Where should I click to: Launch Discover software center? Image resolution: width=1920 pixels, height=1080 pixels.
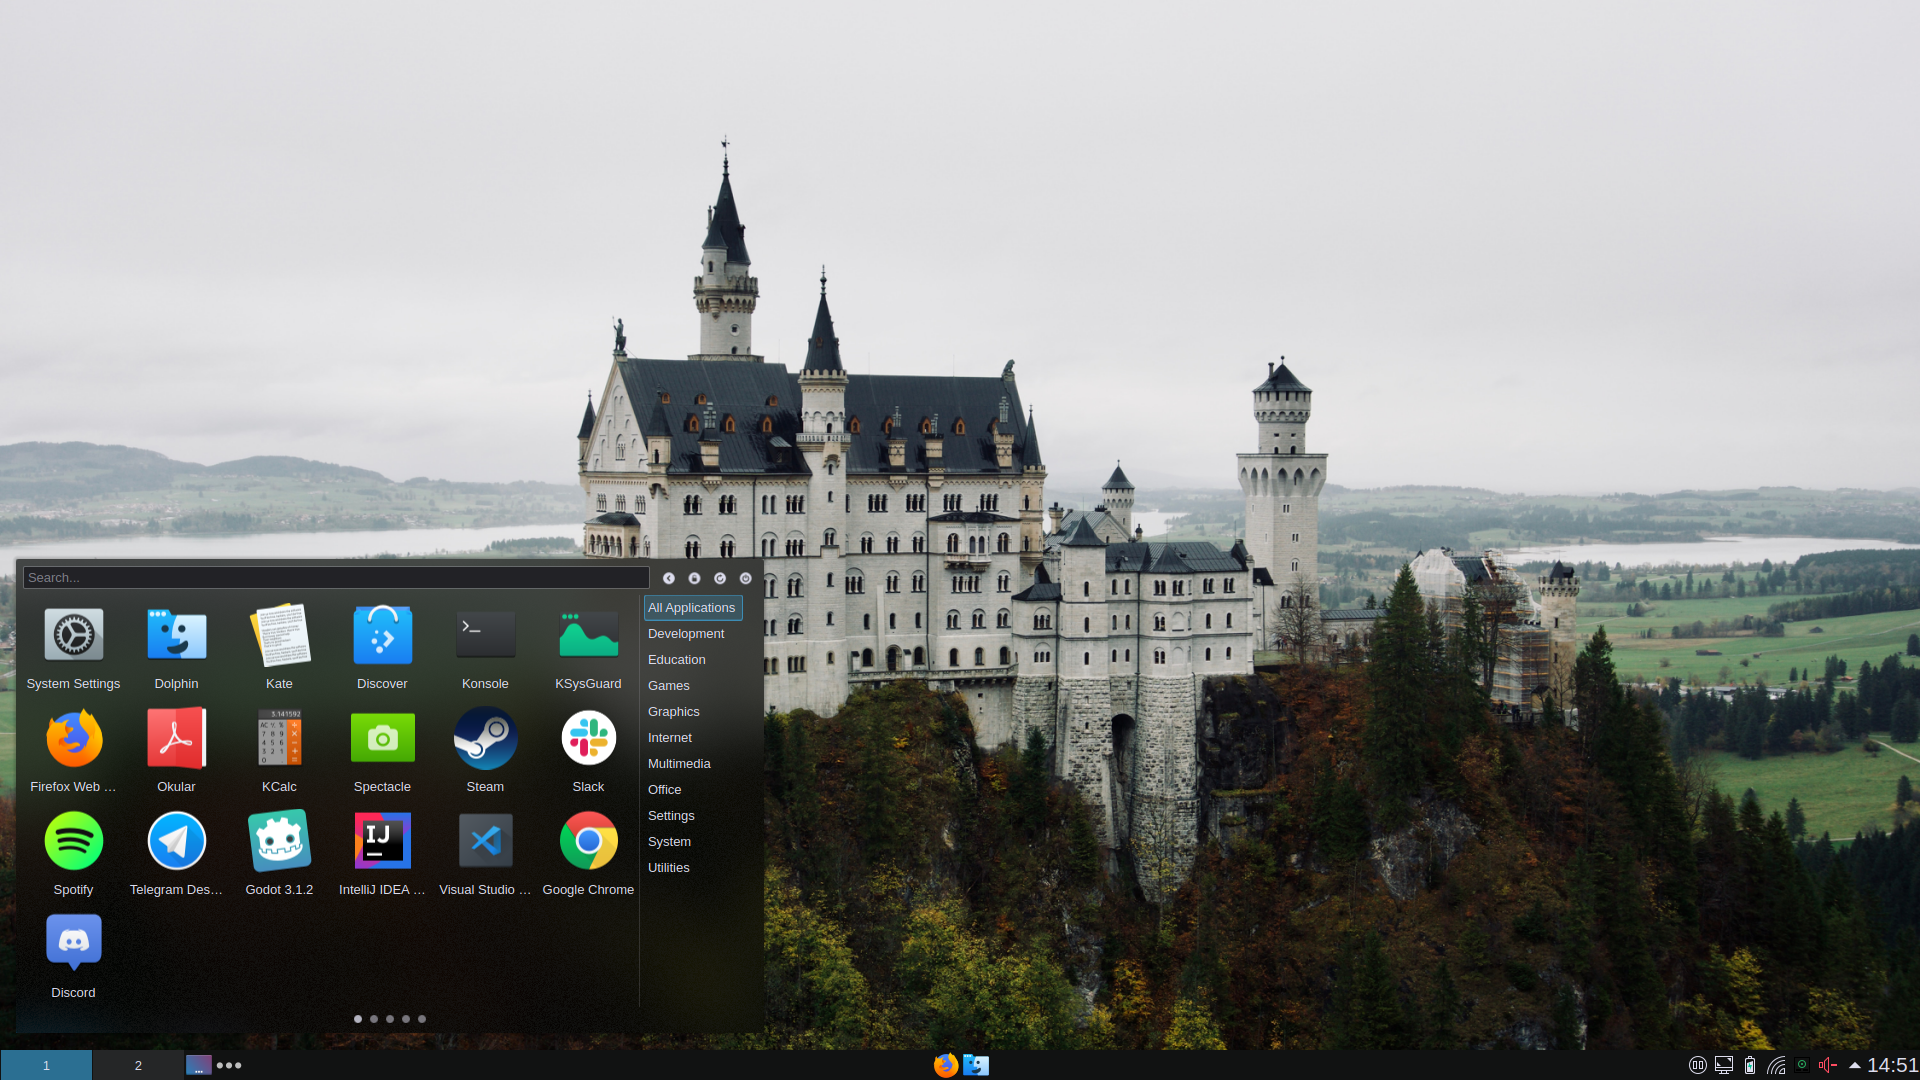click(x=382, y=647)
